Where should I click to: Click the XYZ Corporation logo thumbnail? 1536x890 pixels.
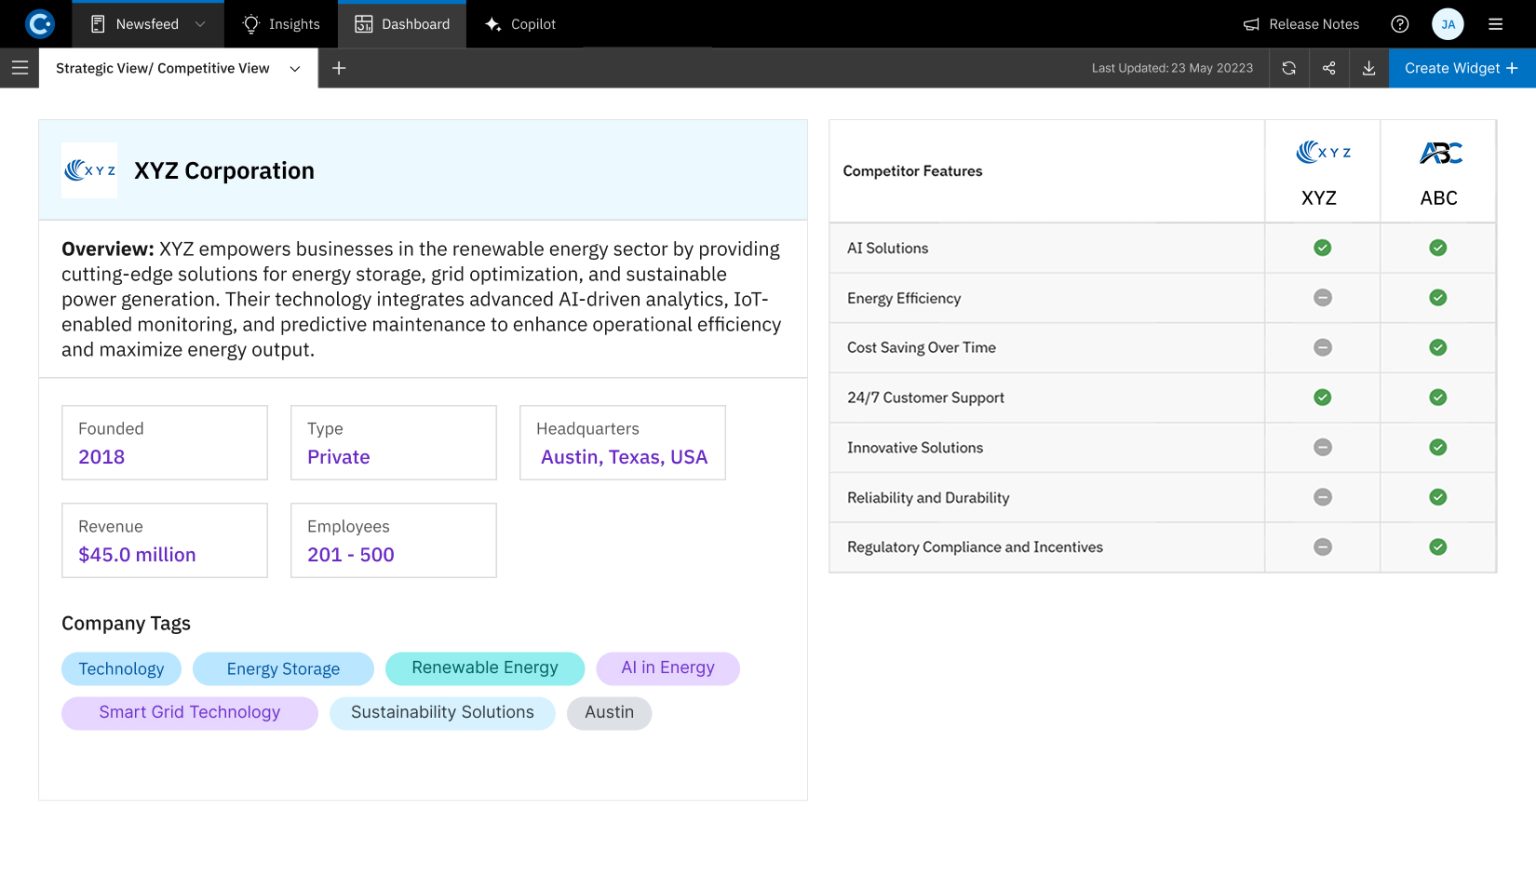(x=89, y=170)
